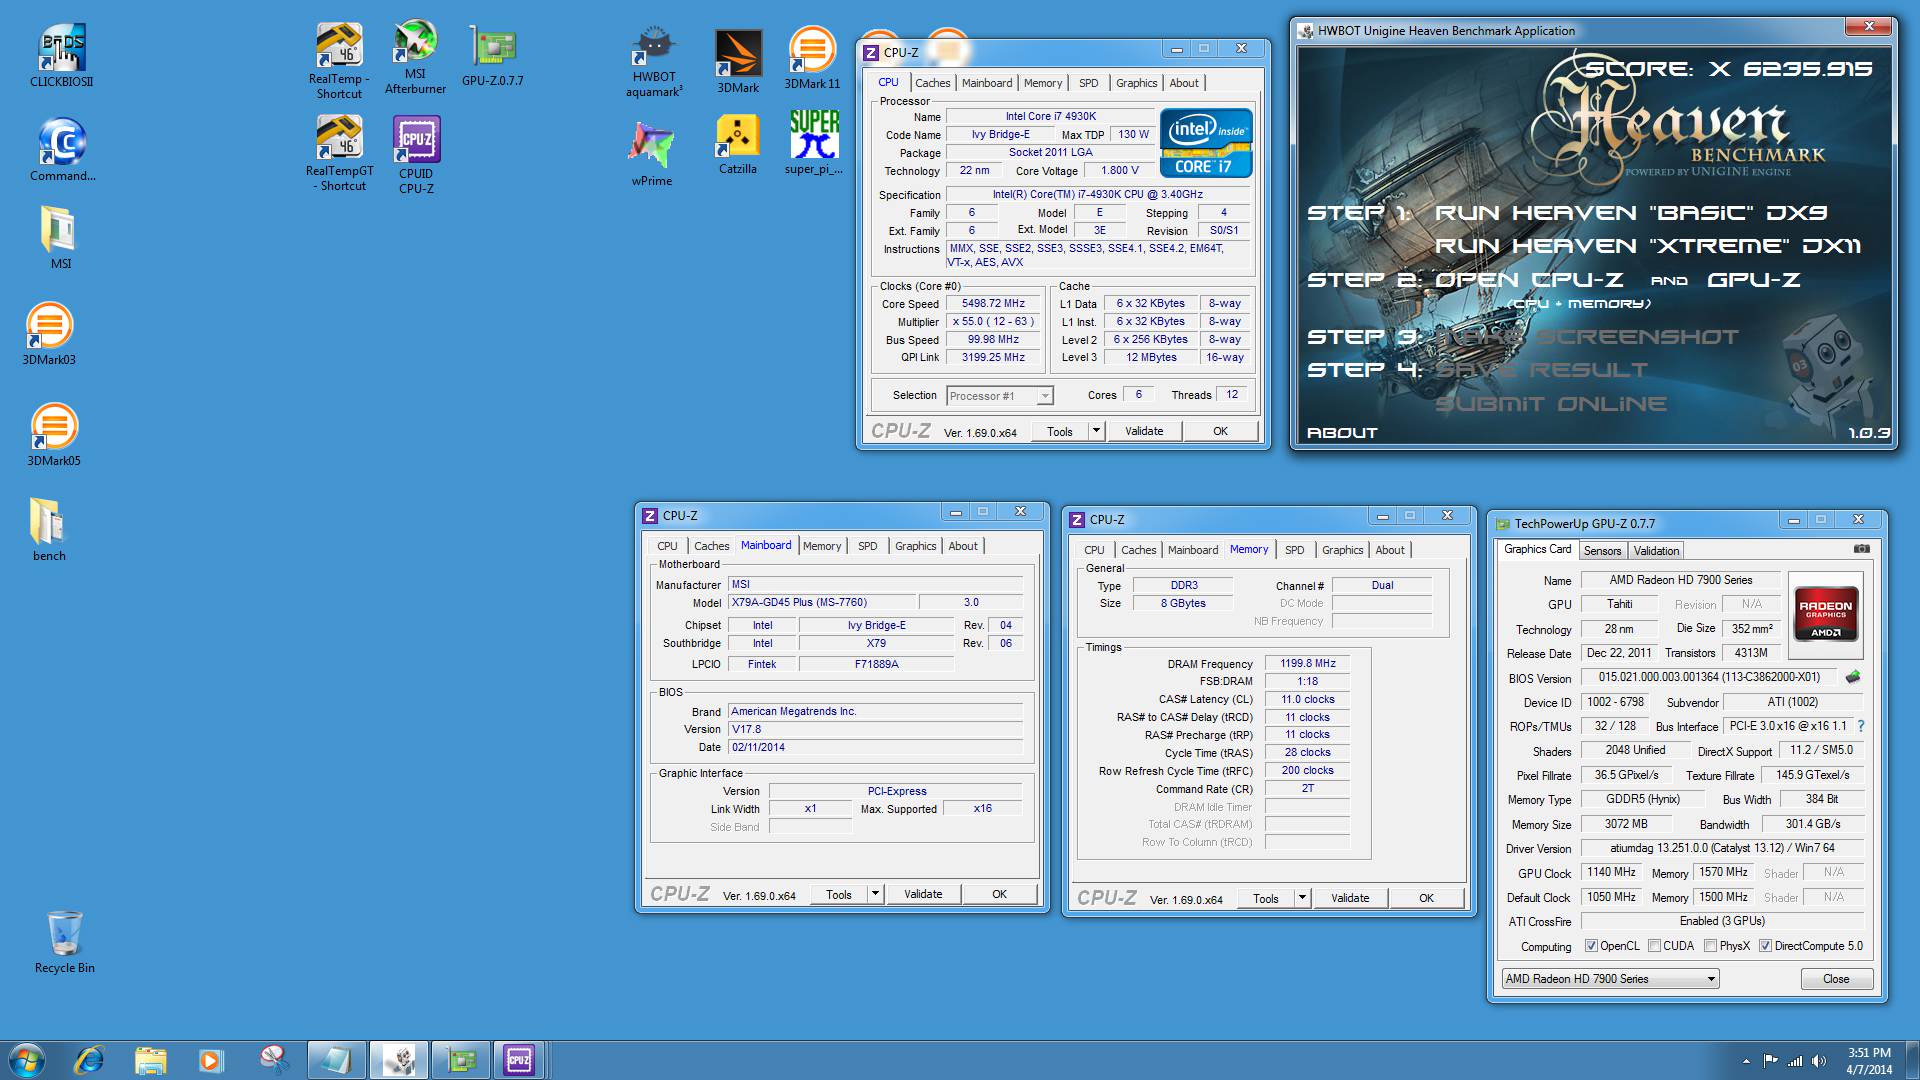Launch the RealTempGT shortcut icon
This screenshot has width=1920, height=1080.
pos(339,152)
